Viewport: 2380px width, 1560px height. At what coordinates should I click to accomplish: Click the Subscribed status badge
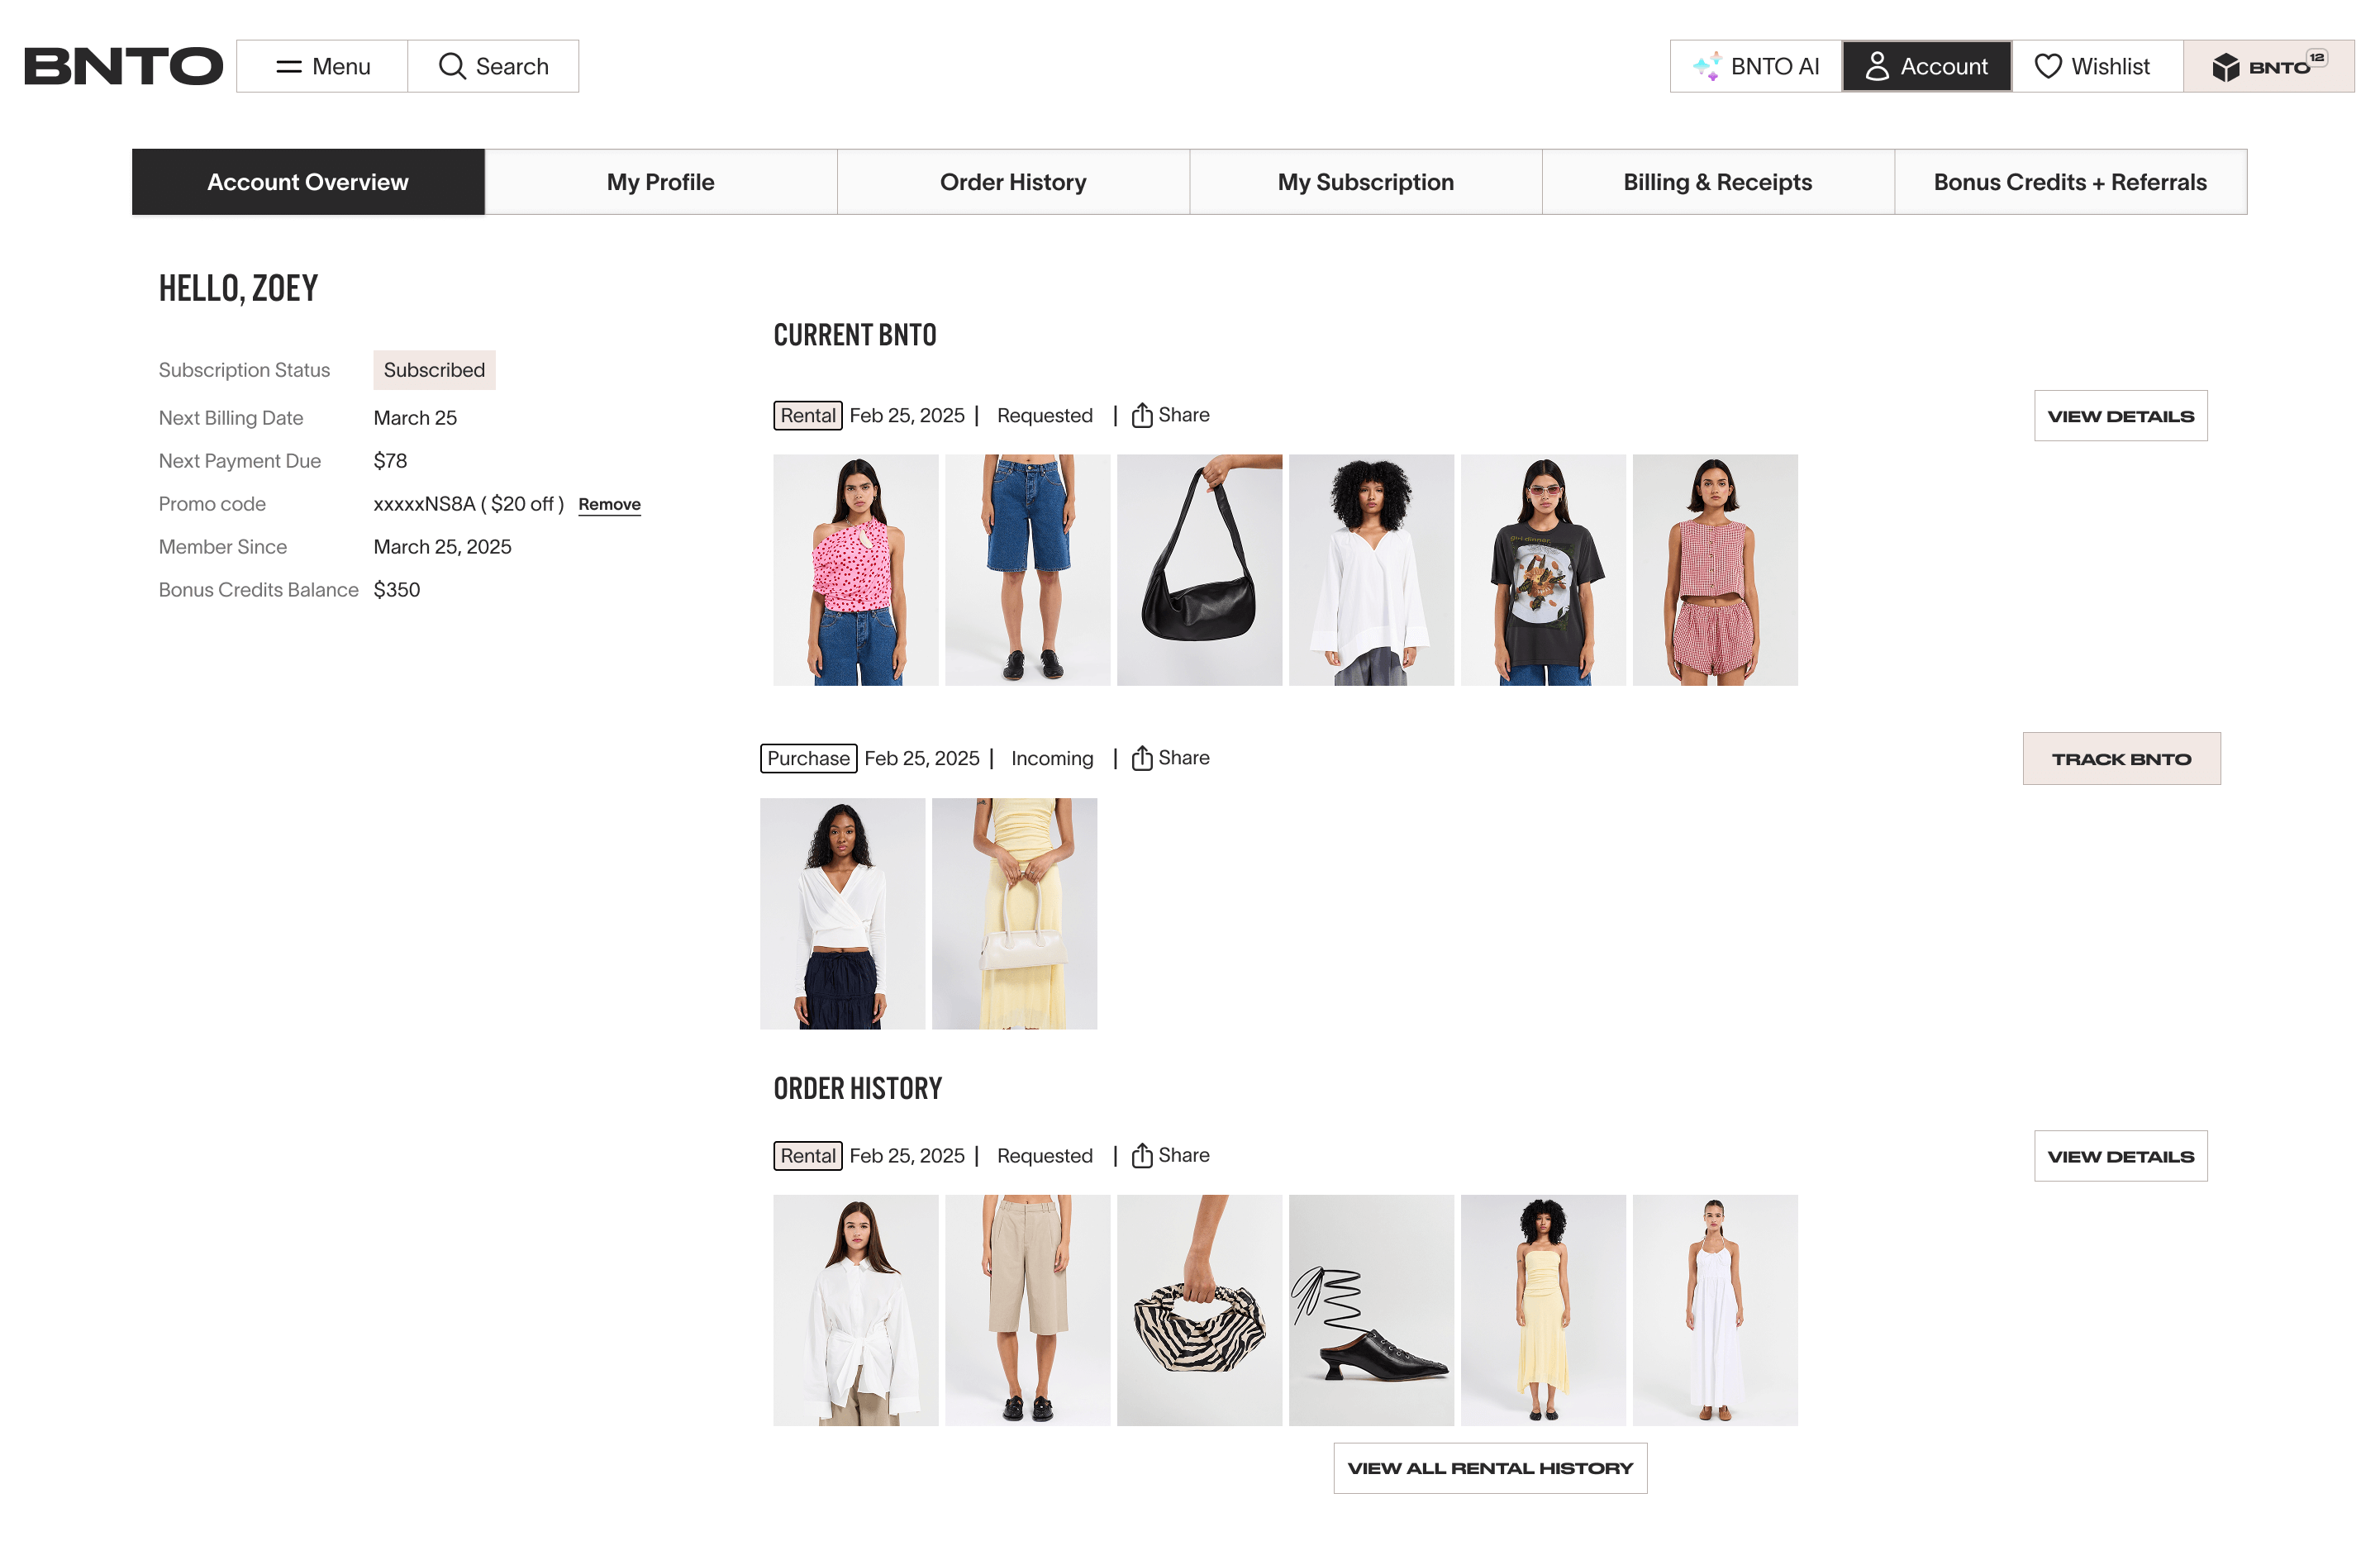(x=434, y=370)
